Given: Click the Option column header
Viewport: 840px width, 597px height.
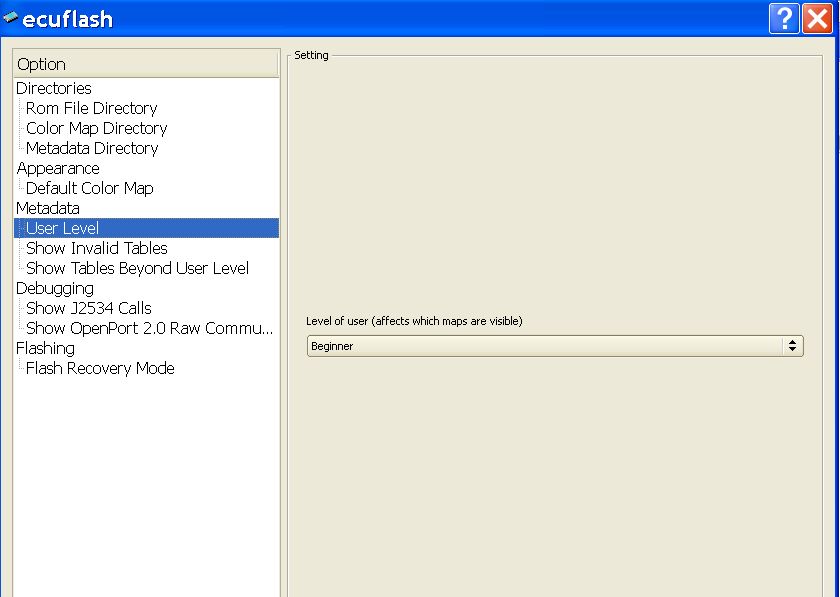Looking at the screenshot, I should [146, 64].
